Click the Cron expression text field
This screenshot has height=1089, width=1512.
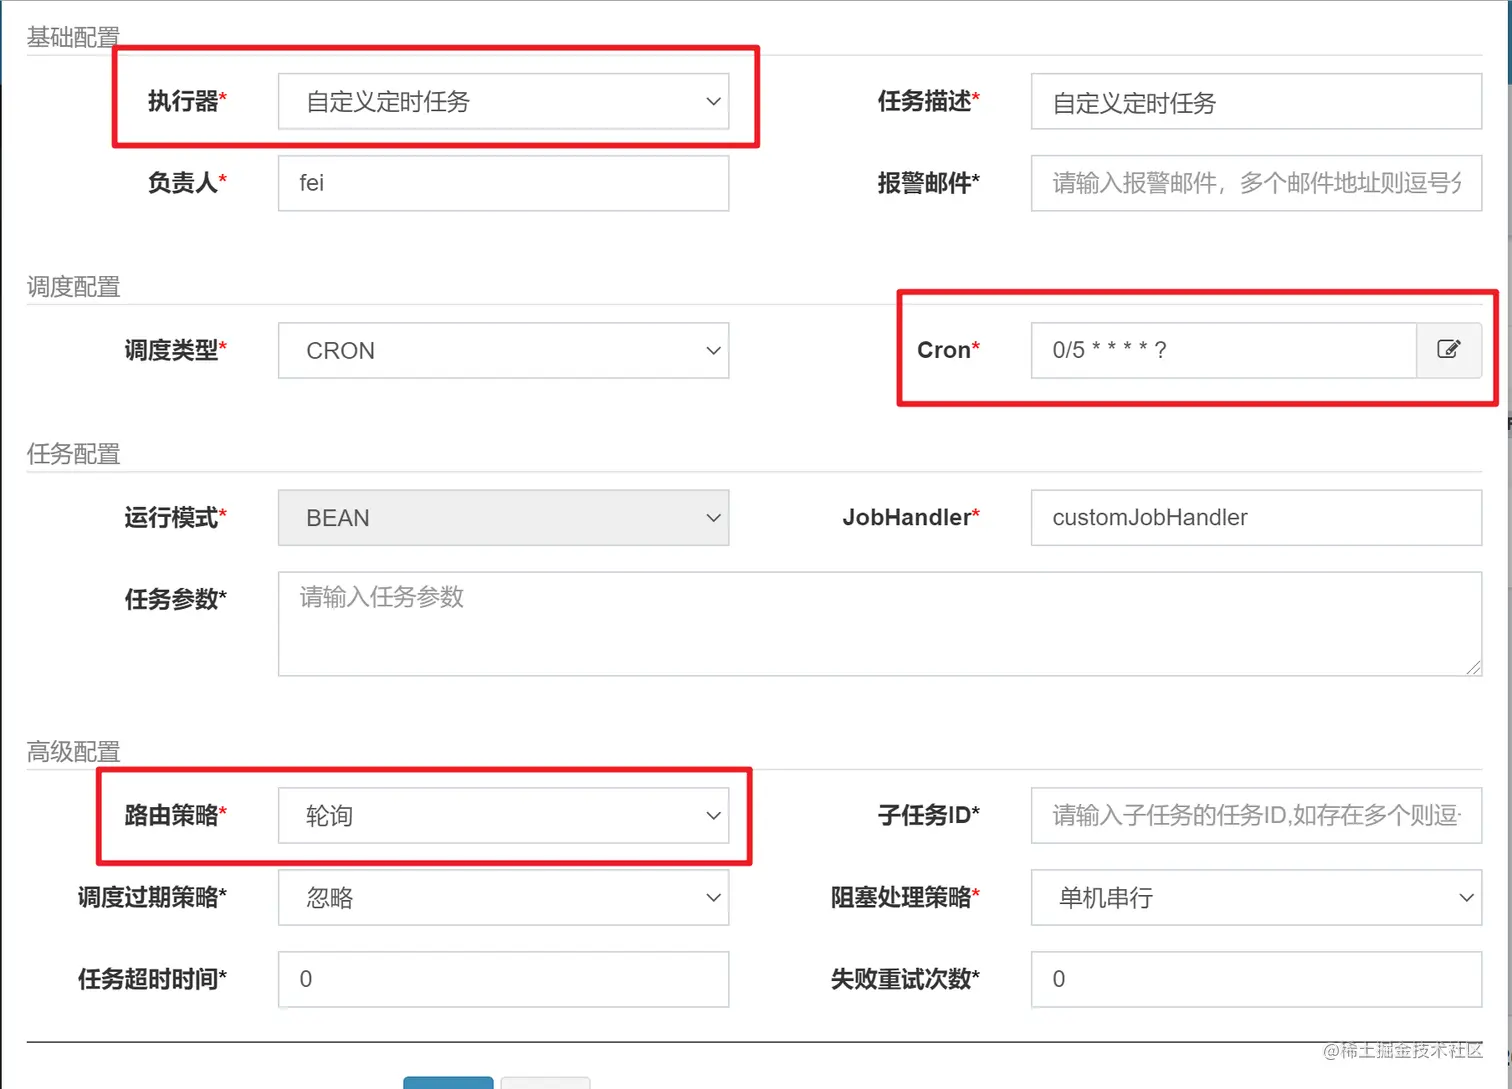pyautogui.click(x=1224, y=350)
